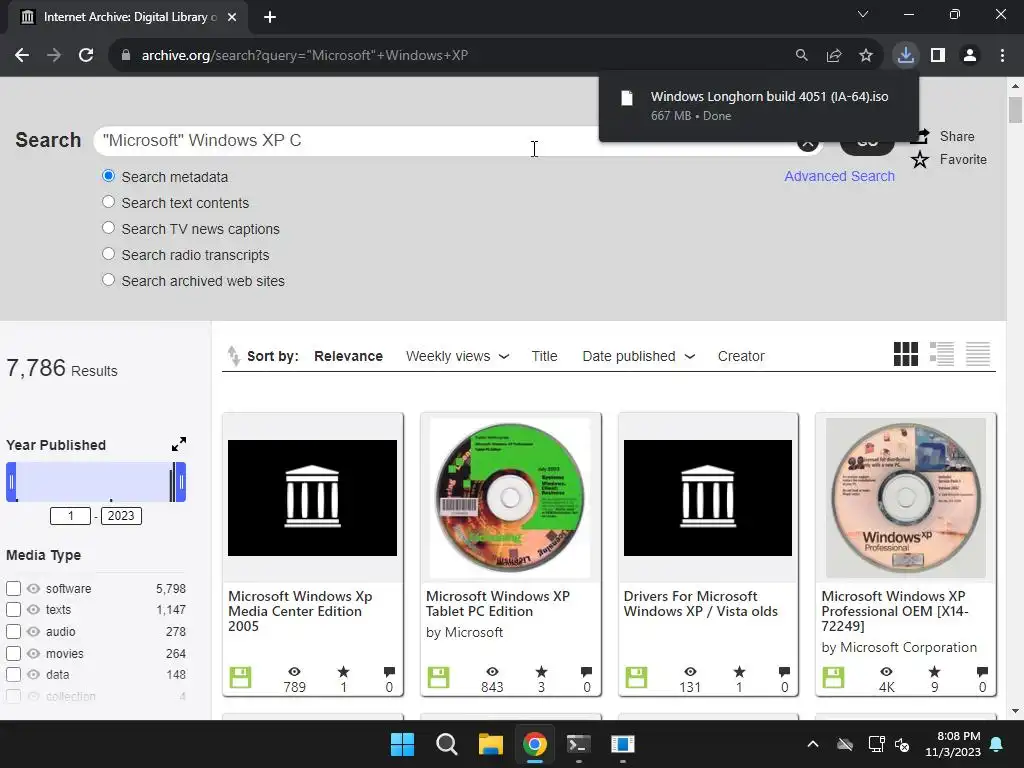
Task: Click software floppy icon on Tablet PC card
Action: tap(438, 677)
